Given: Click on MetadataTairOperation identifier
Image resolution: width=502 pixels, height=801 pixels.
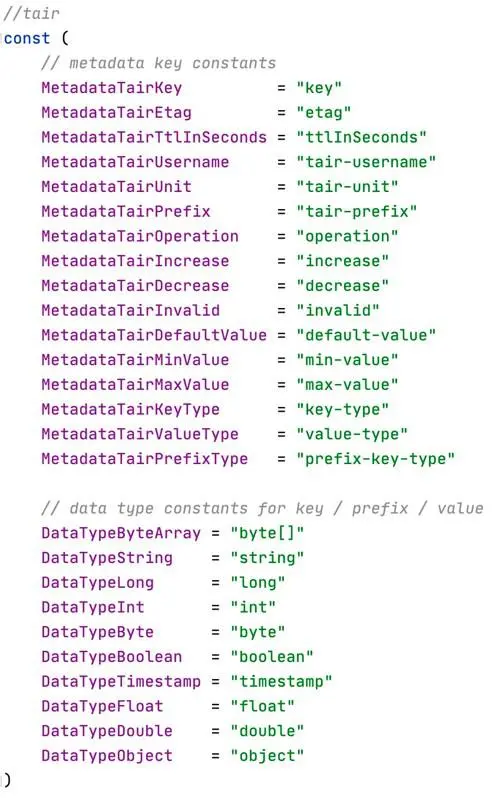Looking at the screenshot, I should pos(140,236).
